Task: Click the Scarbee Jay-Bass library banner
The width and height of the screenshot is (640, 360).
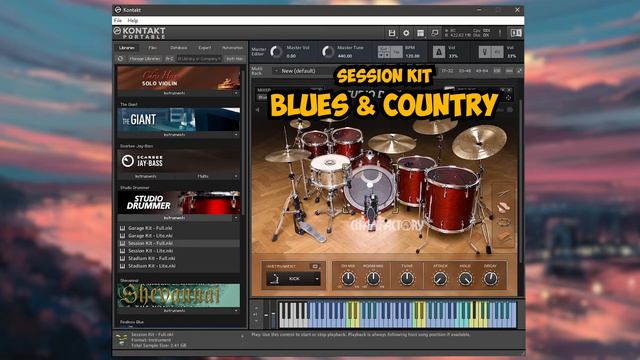Action: point(179,161)
